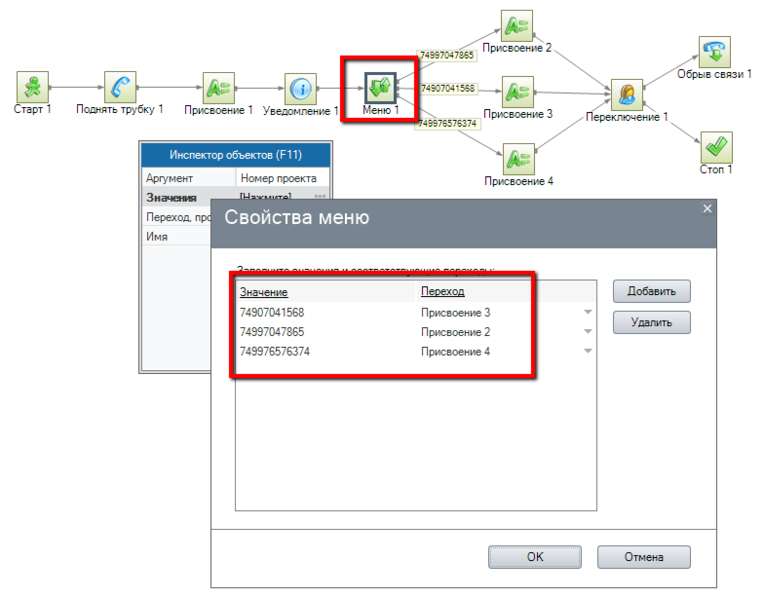Click the Инспектор объектов (F11) title bar
This screenshot has width=764, height=599.
235,155
